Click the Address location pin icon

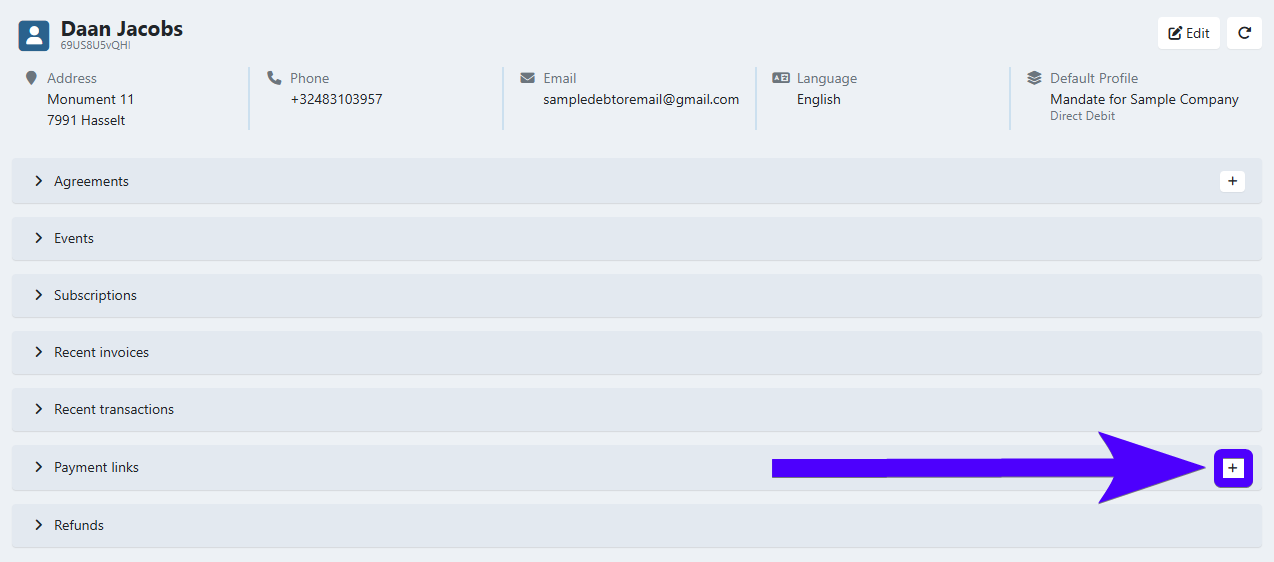coord(31,78)
